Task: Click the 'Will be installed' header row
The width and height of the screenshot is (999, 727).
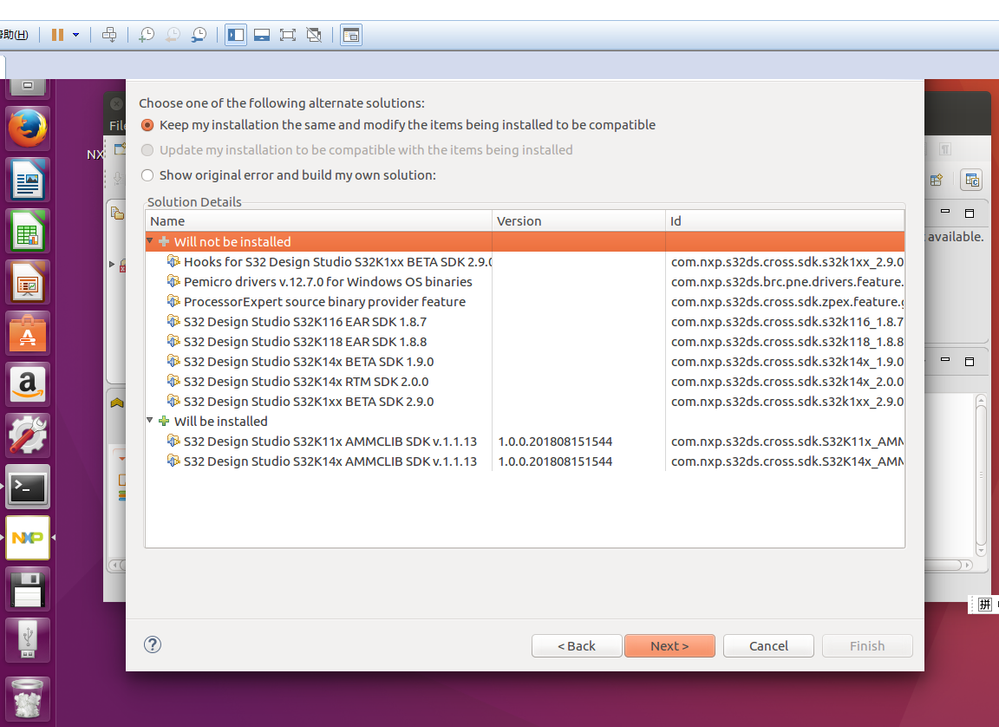Action: 525,421
